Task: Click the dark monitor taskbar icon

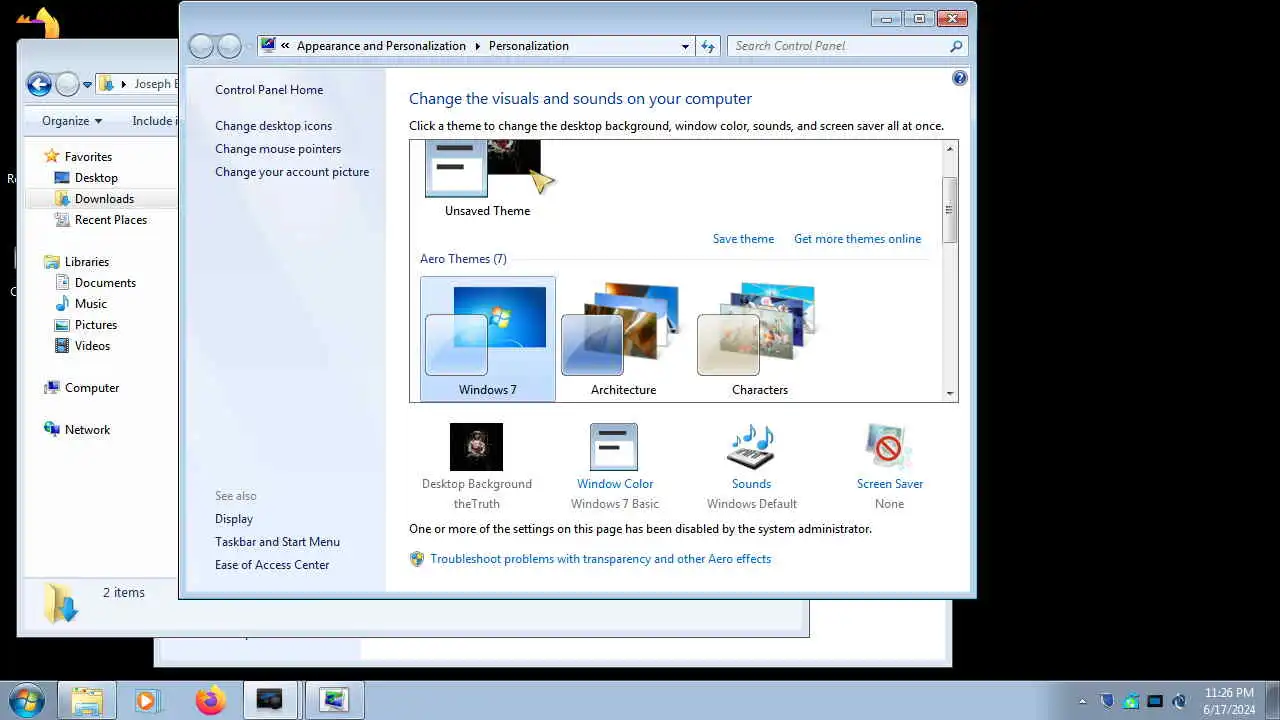Action: (x=269, y=700)
